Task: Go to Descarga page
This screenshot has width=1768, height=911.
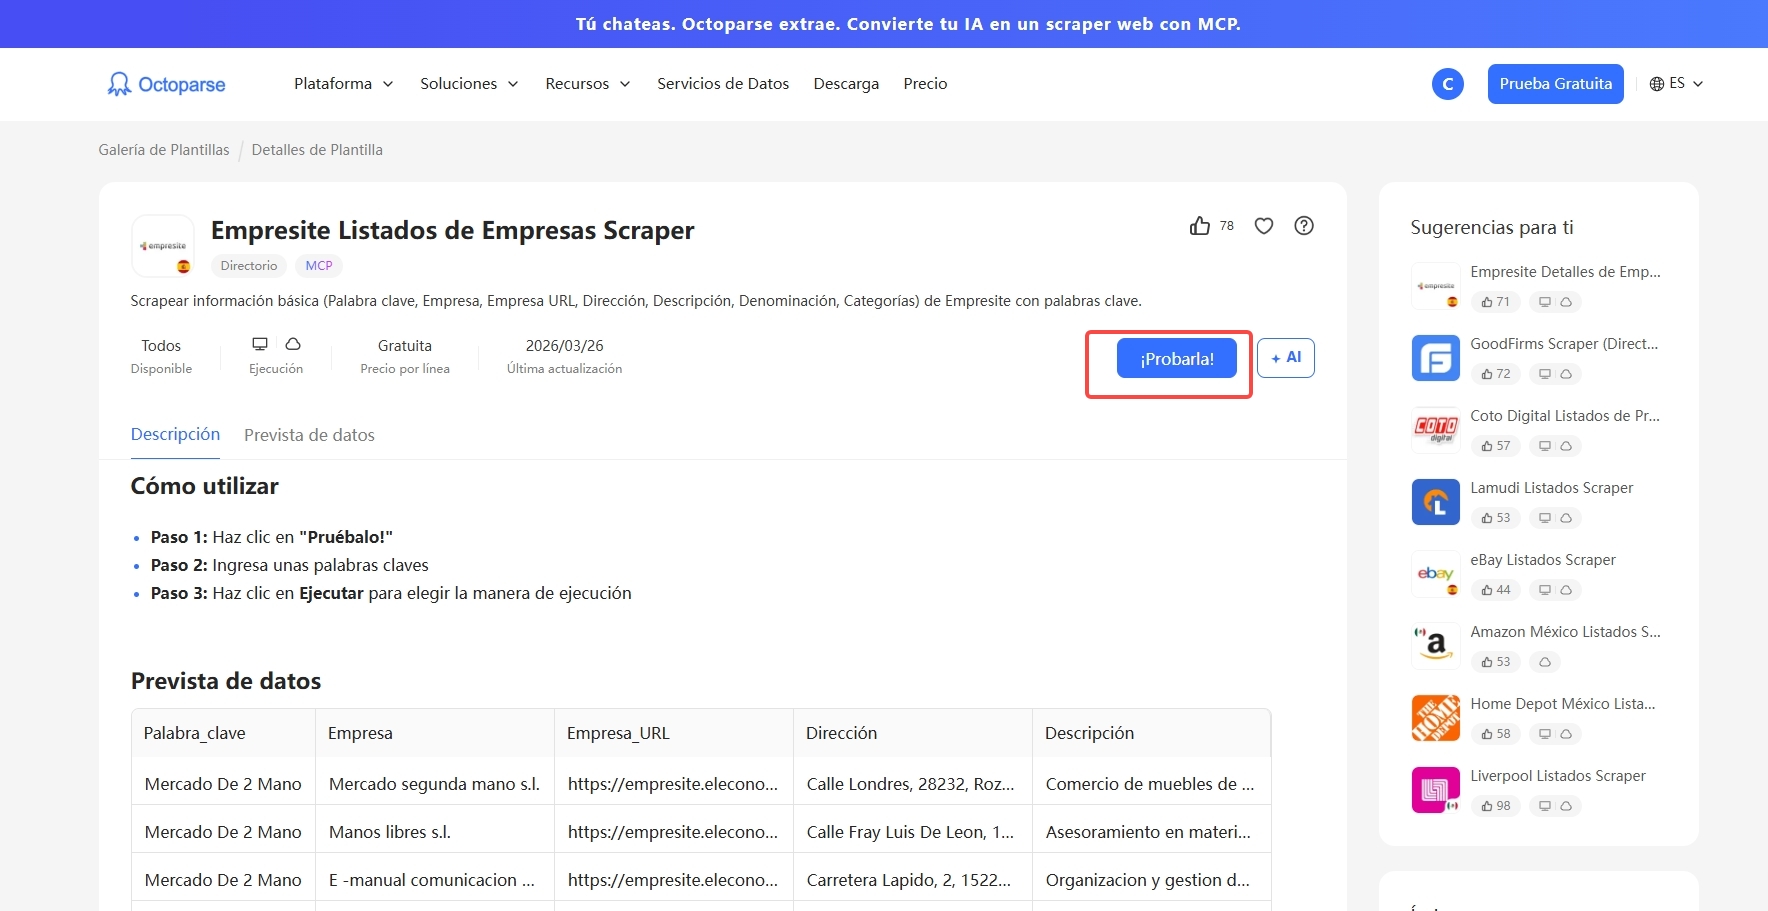Action: (x=846, y=84)
